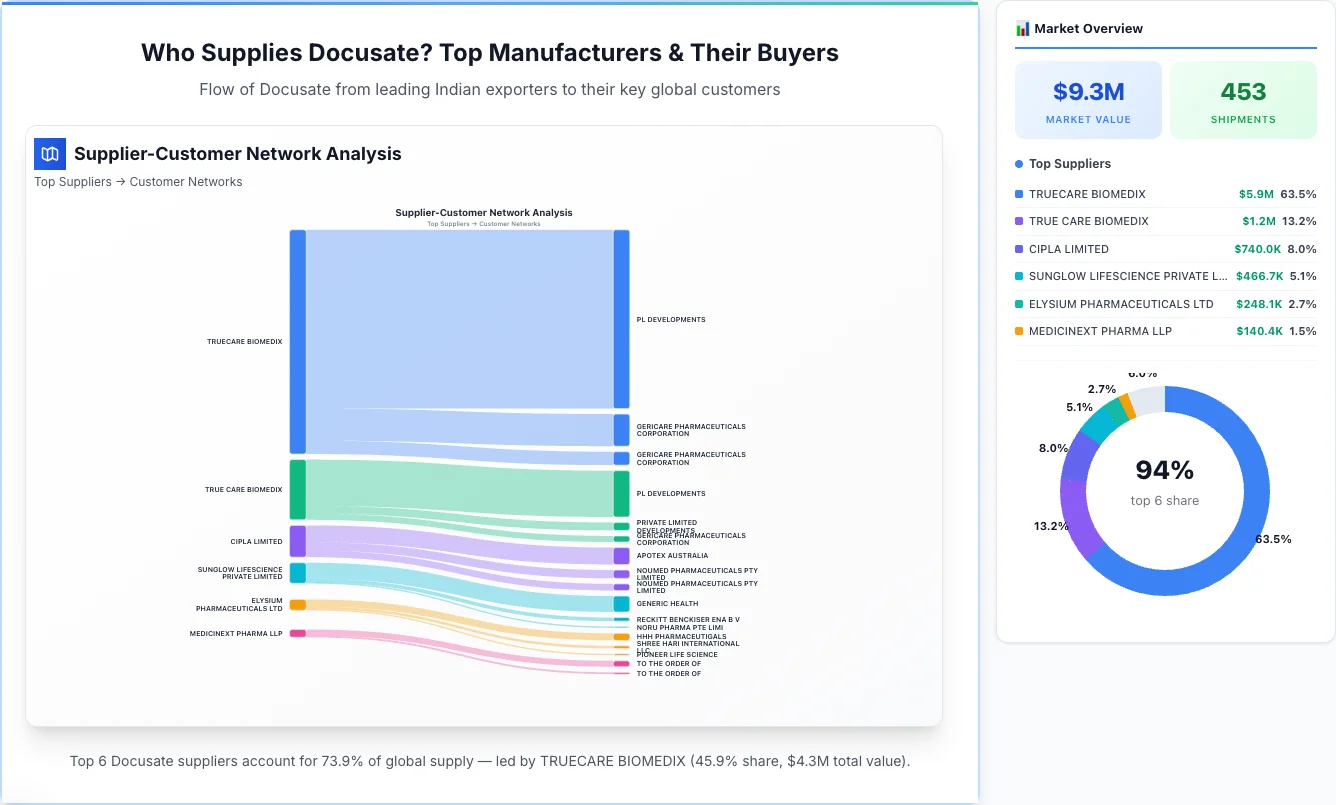Click the CIPLA LIMITED legend square
The height and width of the screenshot is (805, 1336).
click(x=1019, y=249)
